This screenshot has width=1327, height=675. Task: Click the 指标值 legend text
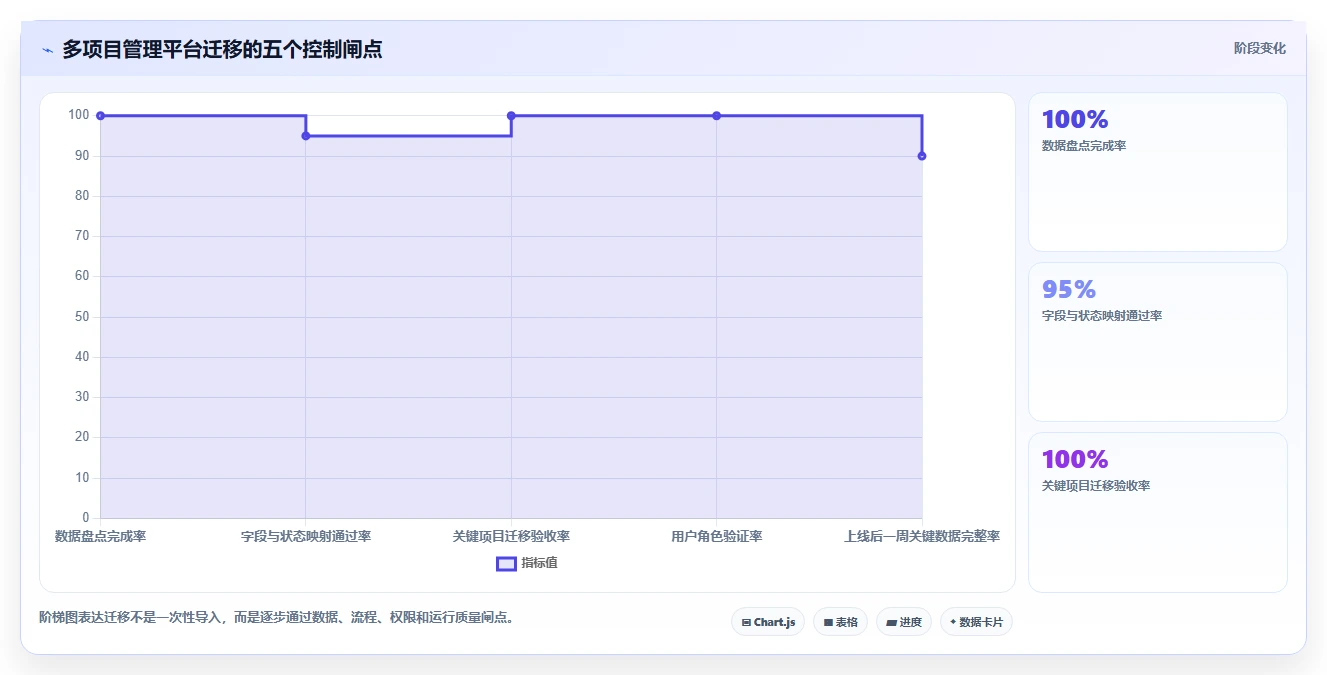540,563
